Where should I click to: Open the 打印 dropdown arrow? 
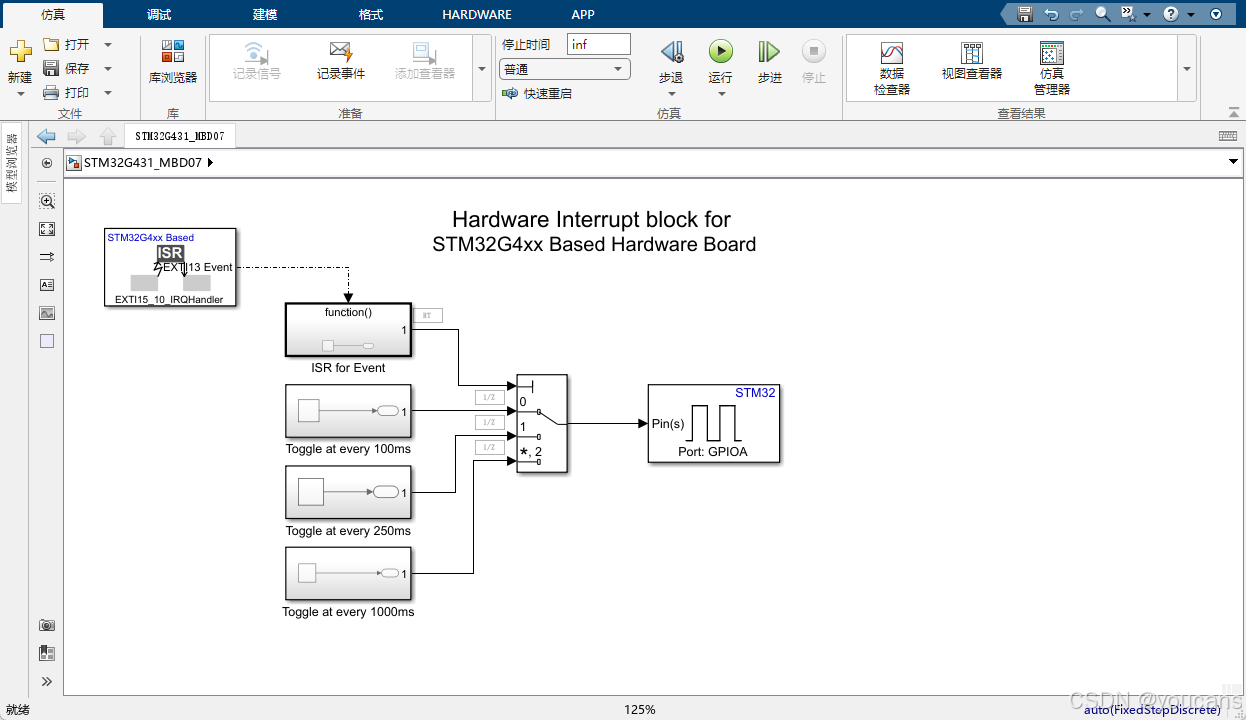click(x=108, y=93)
